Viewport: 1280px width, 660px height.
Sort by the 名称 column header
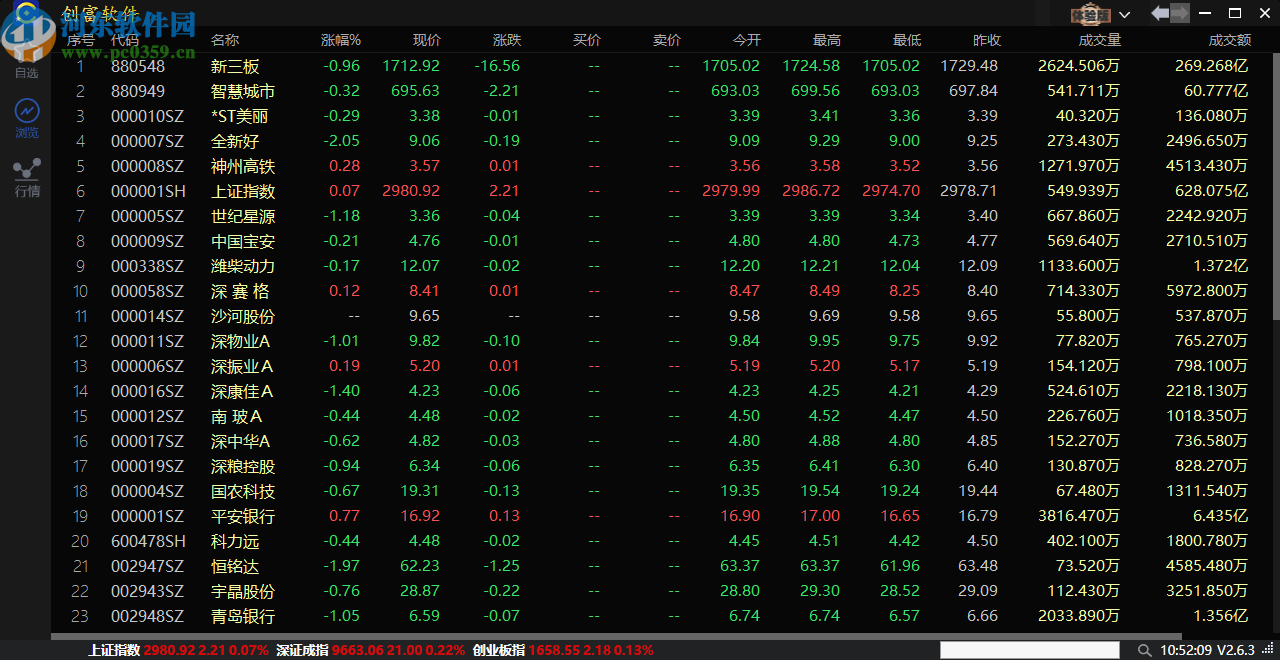click(225, 40)
